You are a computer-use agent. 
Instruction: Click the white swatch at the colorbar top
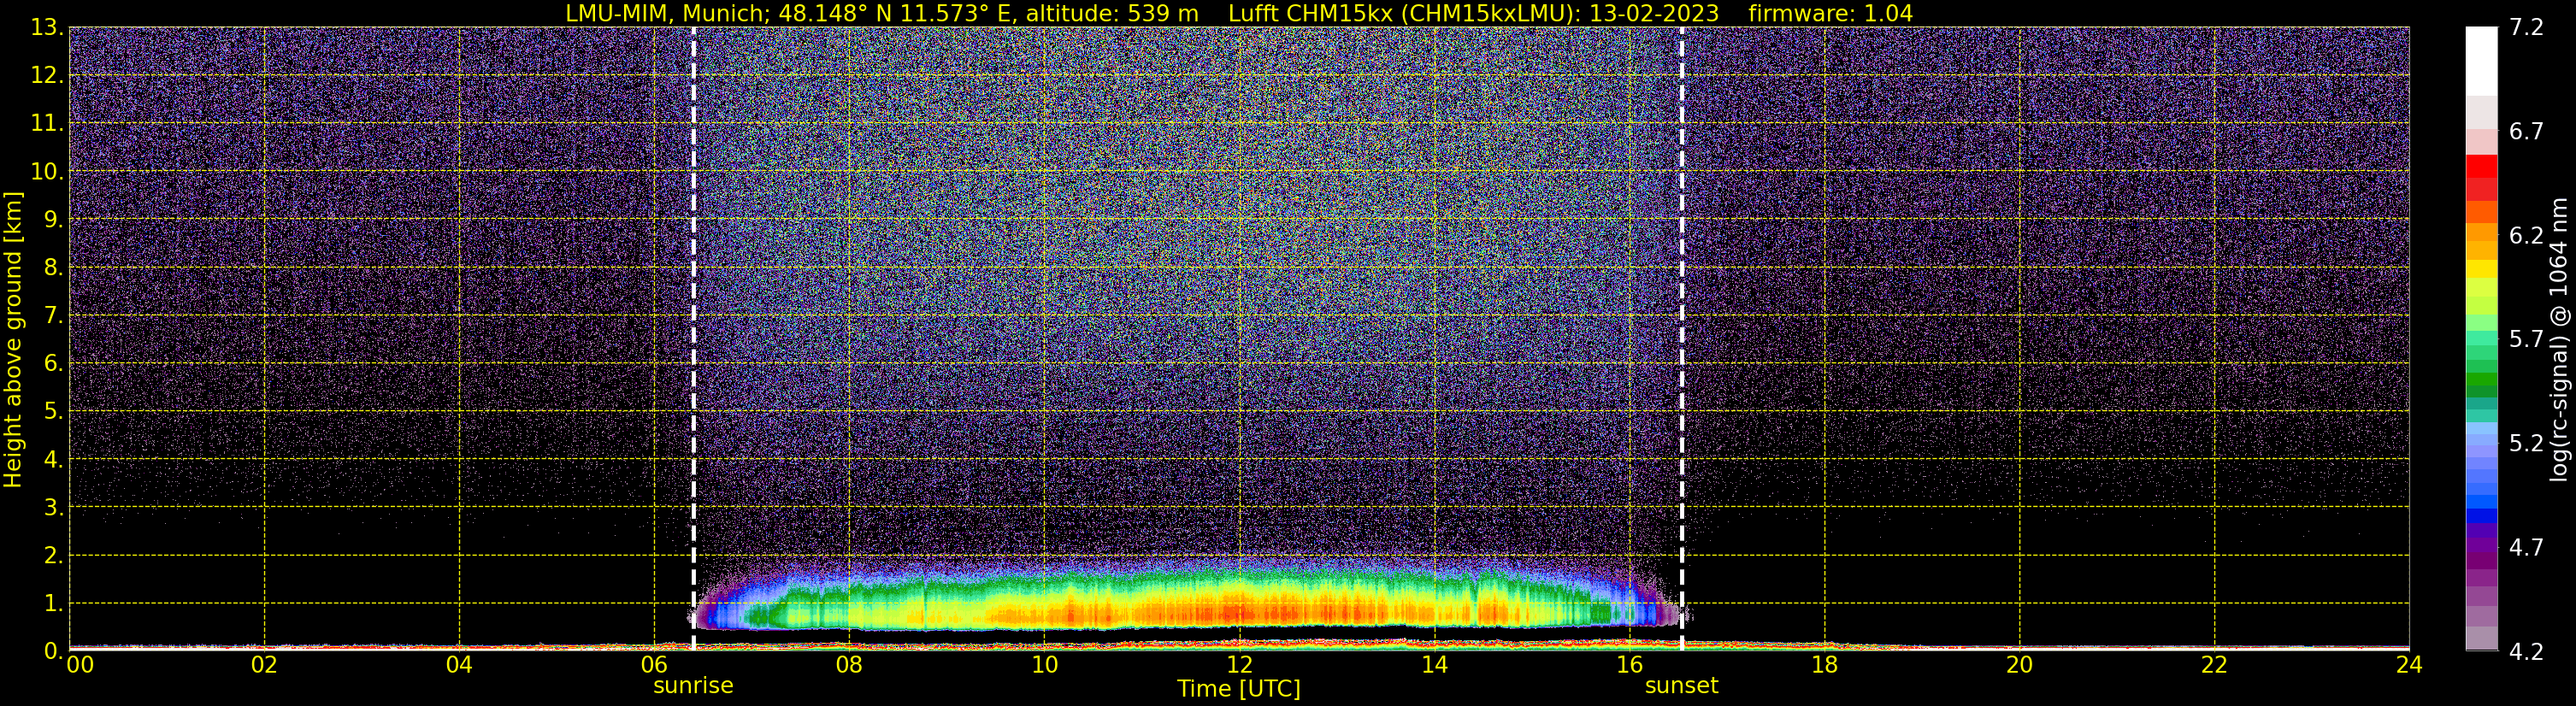point(2481,60)
